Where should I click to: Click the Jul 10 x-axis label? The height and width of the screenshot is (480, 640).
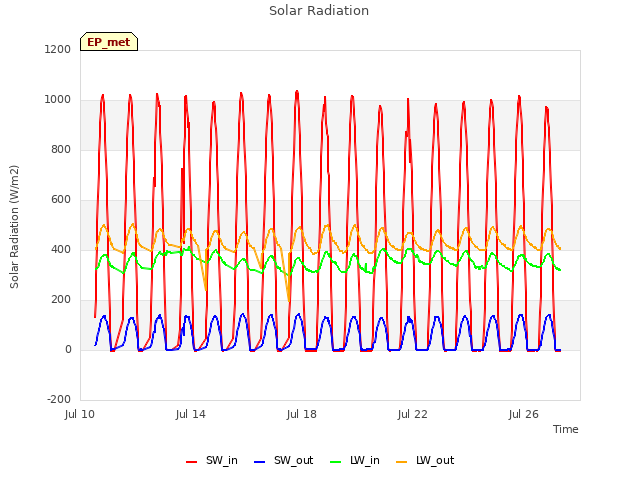(x=80, y=415)
